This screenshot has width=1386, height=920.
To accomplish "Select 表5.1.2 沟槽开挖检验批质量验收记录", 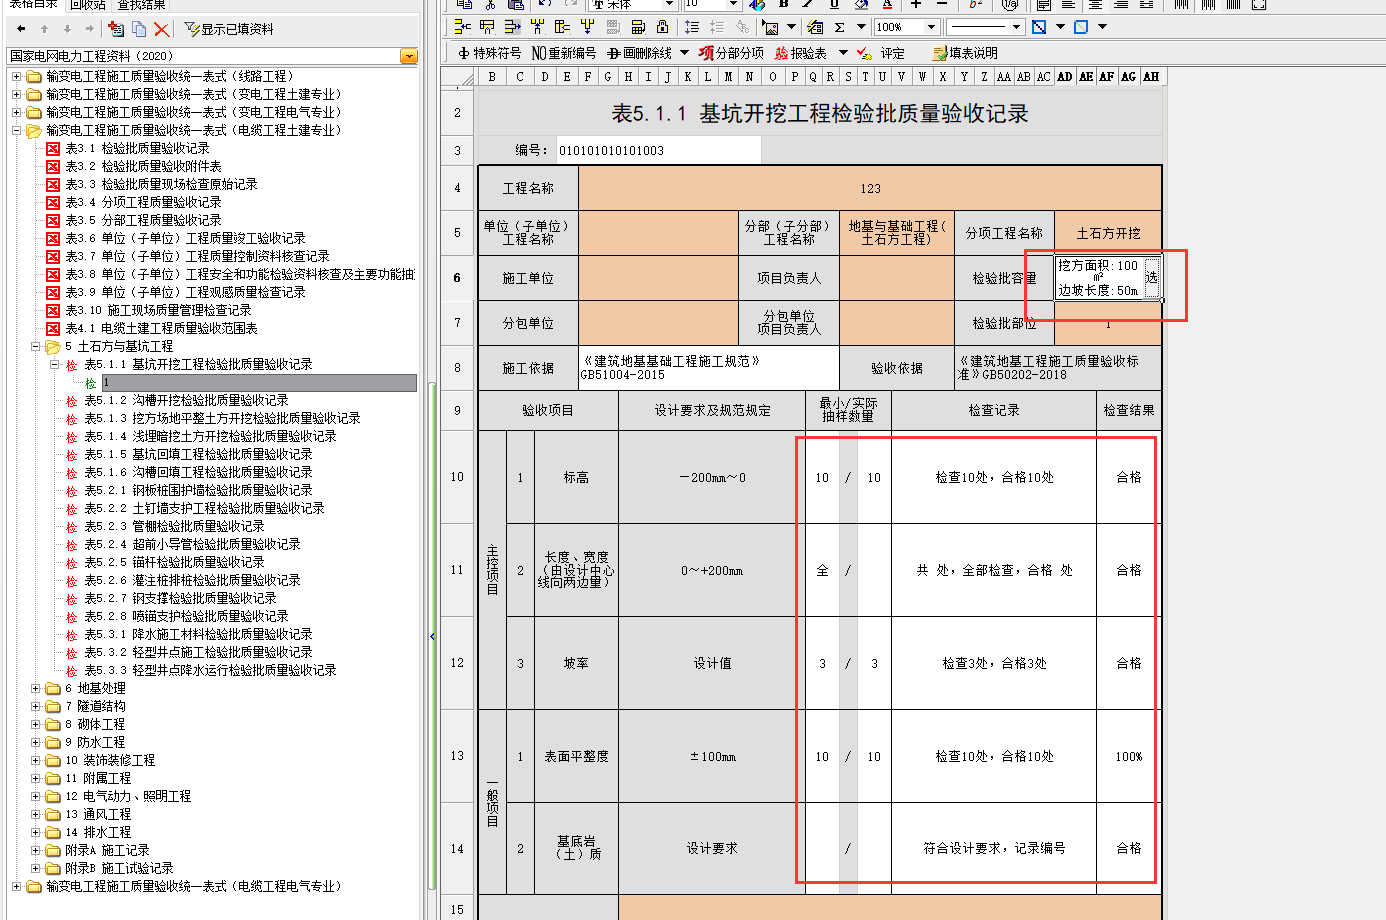I will (x=186, y=400).
